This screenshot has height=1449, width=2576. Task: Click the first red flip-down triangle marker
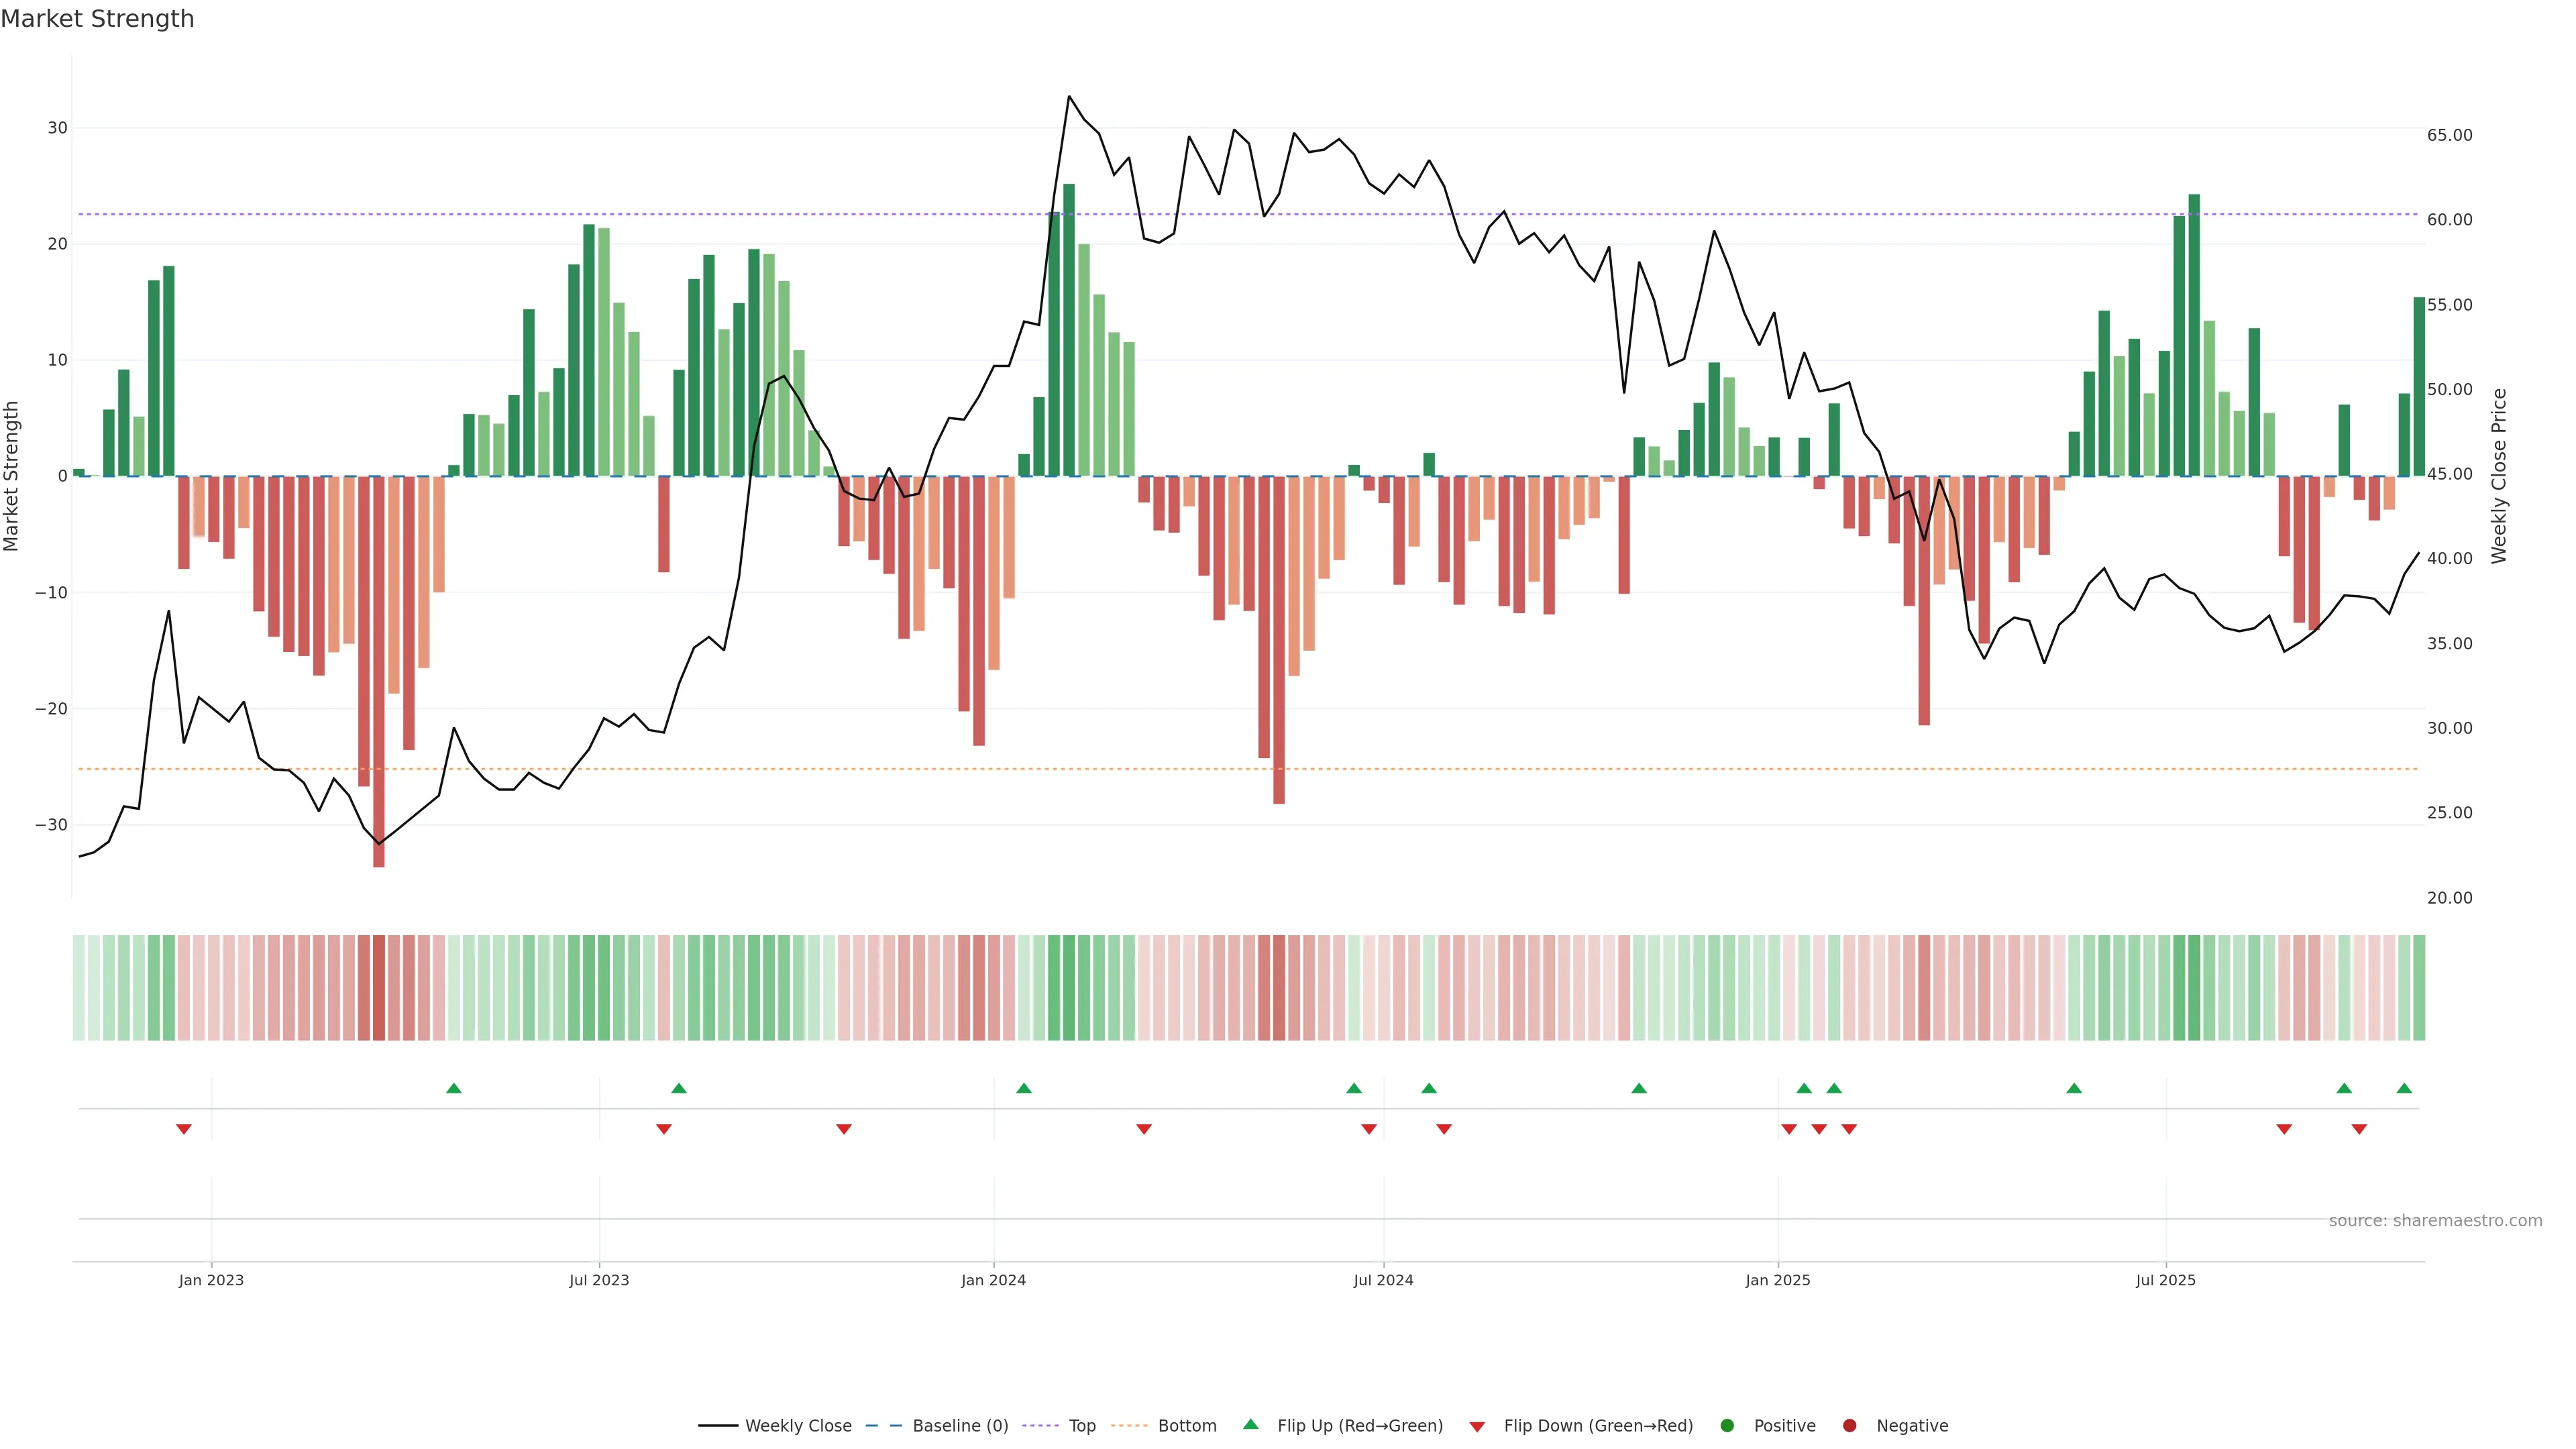click(184, 1129)
